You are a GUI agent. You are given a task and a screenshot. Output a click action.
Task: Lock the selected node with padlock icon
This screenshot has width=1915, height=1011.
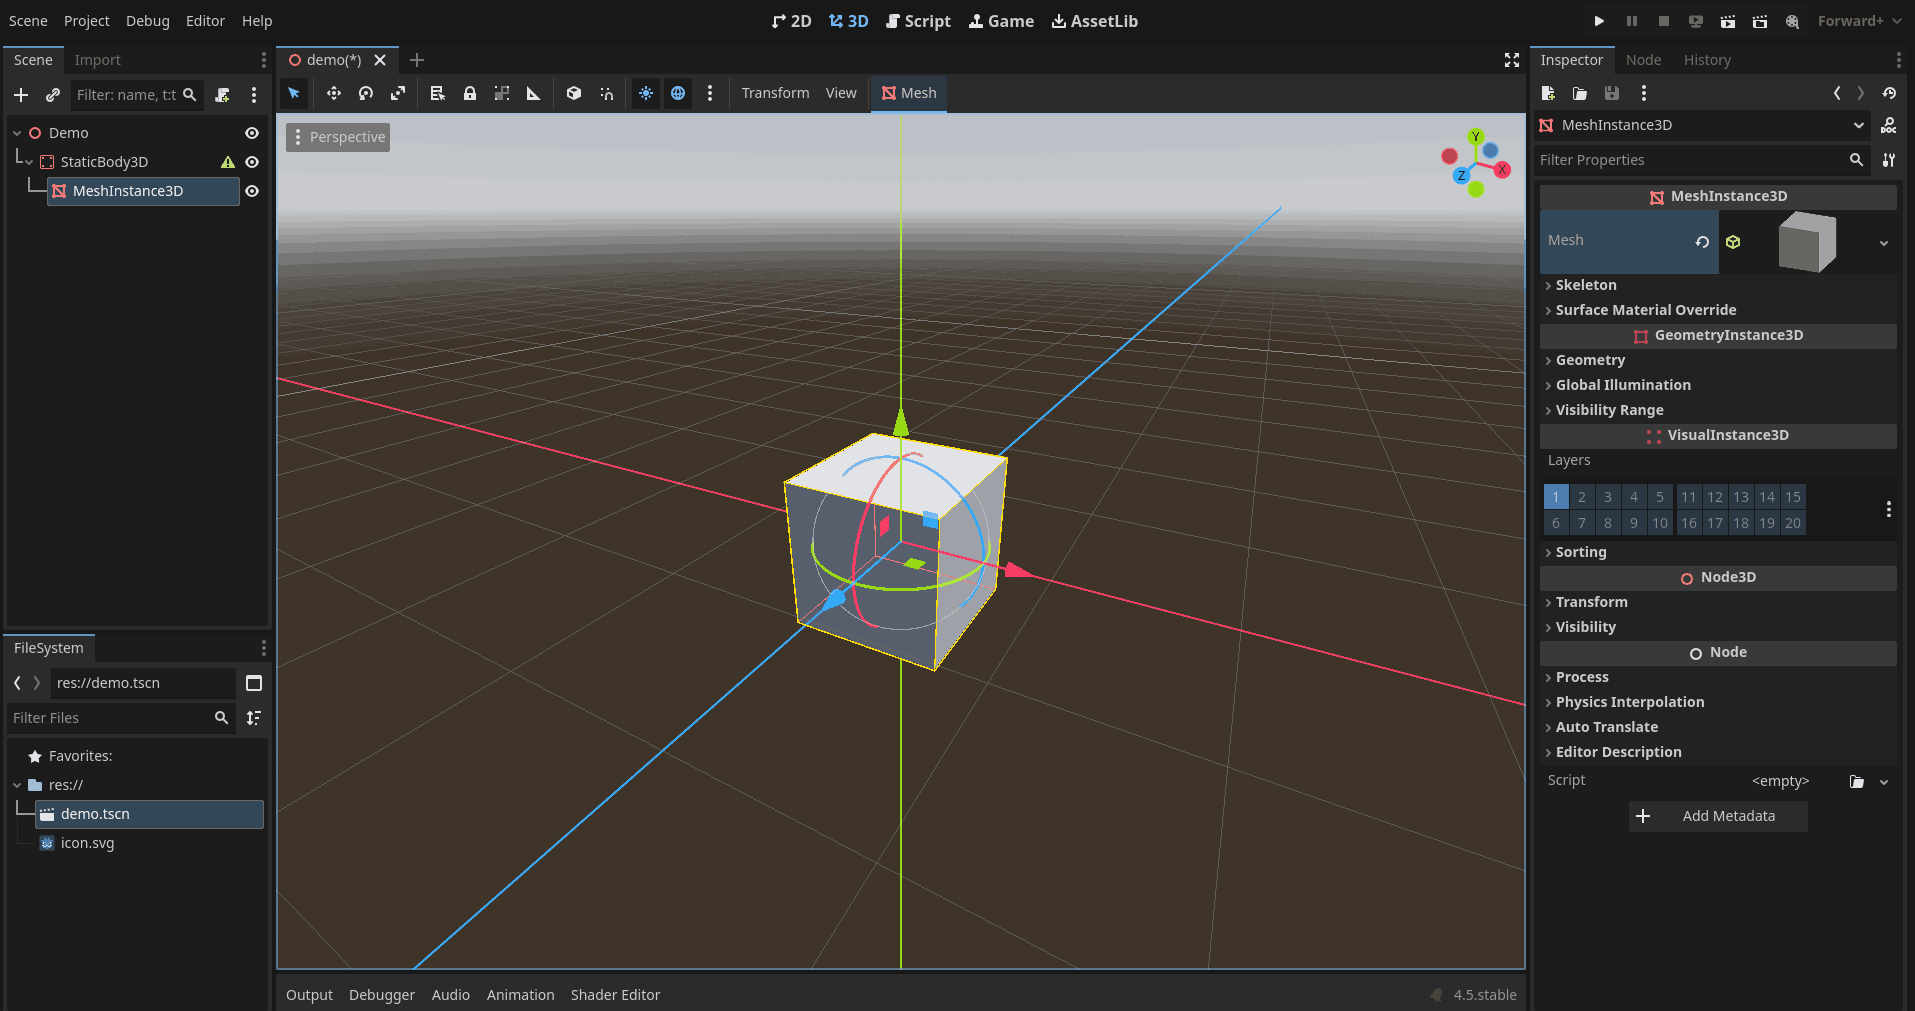[470, 93]
